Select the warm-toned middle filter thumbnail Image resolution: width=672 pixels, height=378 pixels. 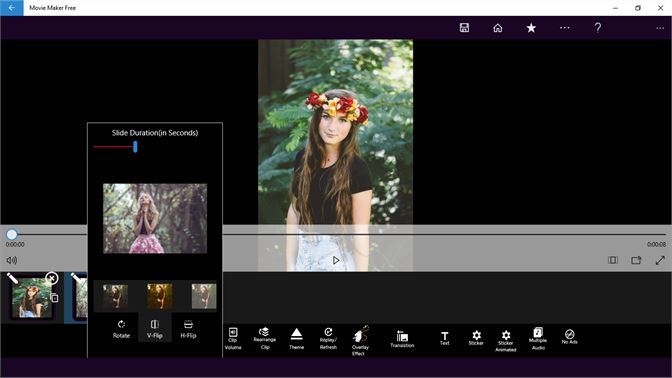pyautogui.click(x=160, y=296)
